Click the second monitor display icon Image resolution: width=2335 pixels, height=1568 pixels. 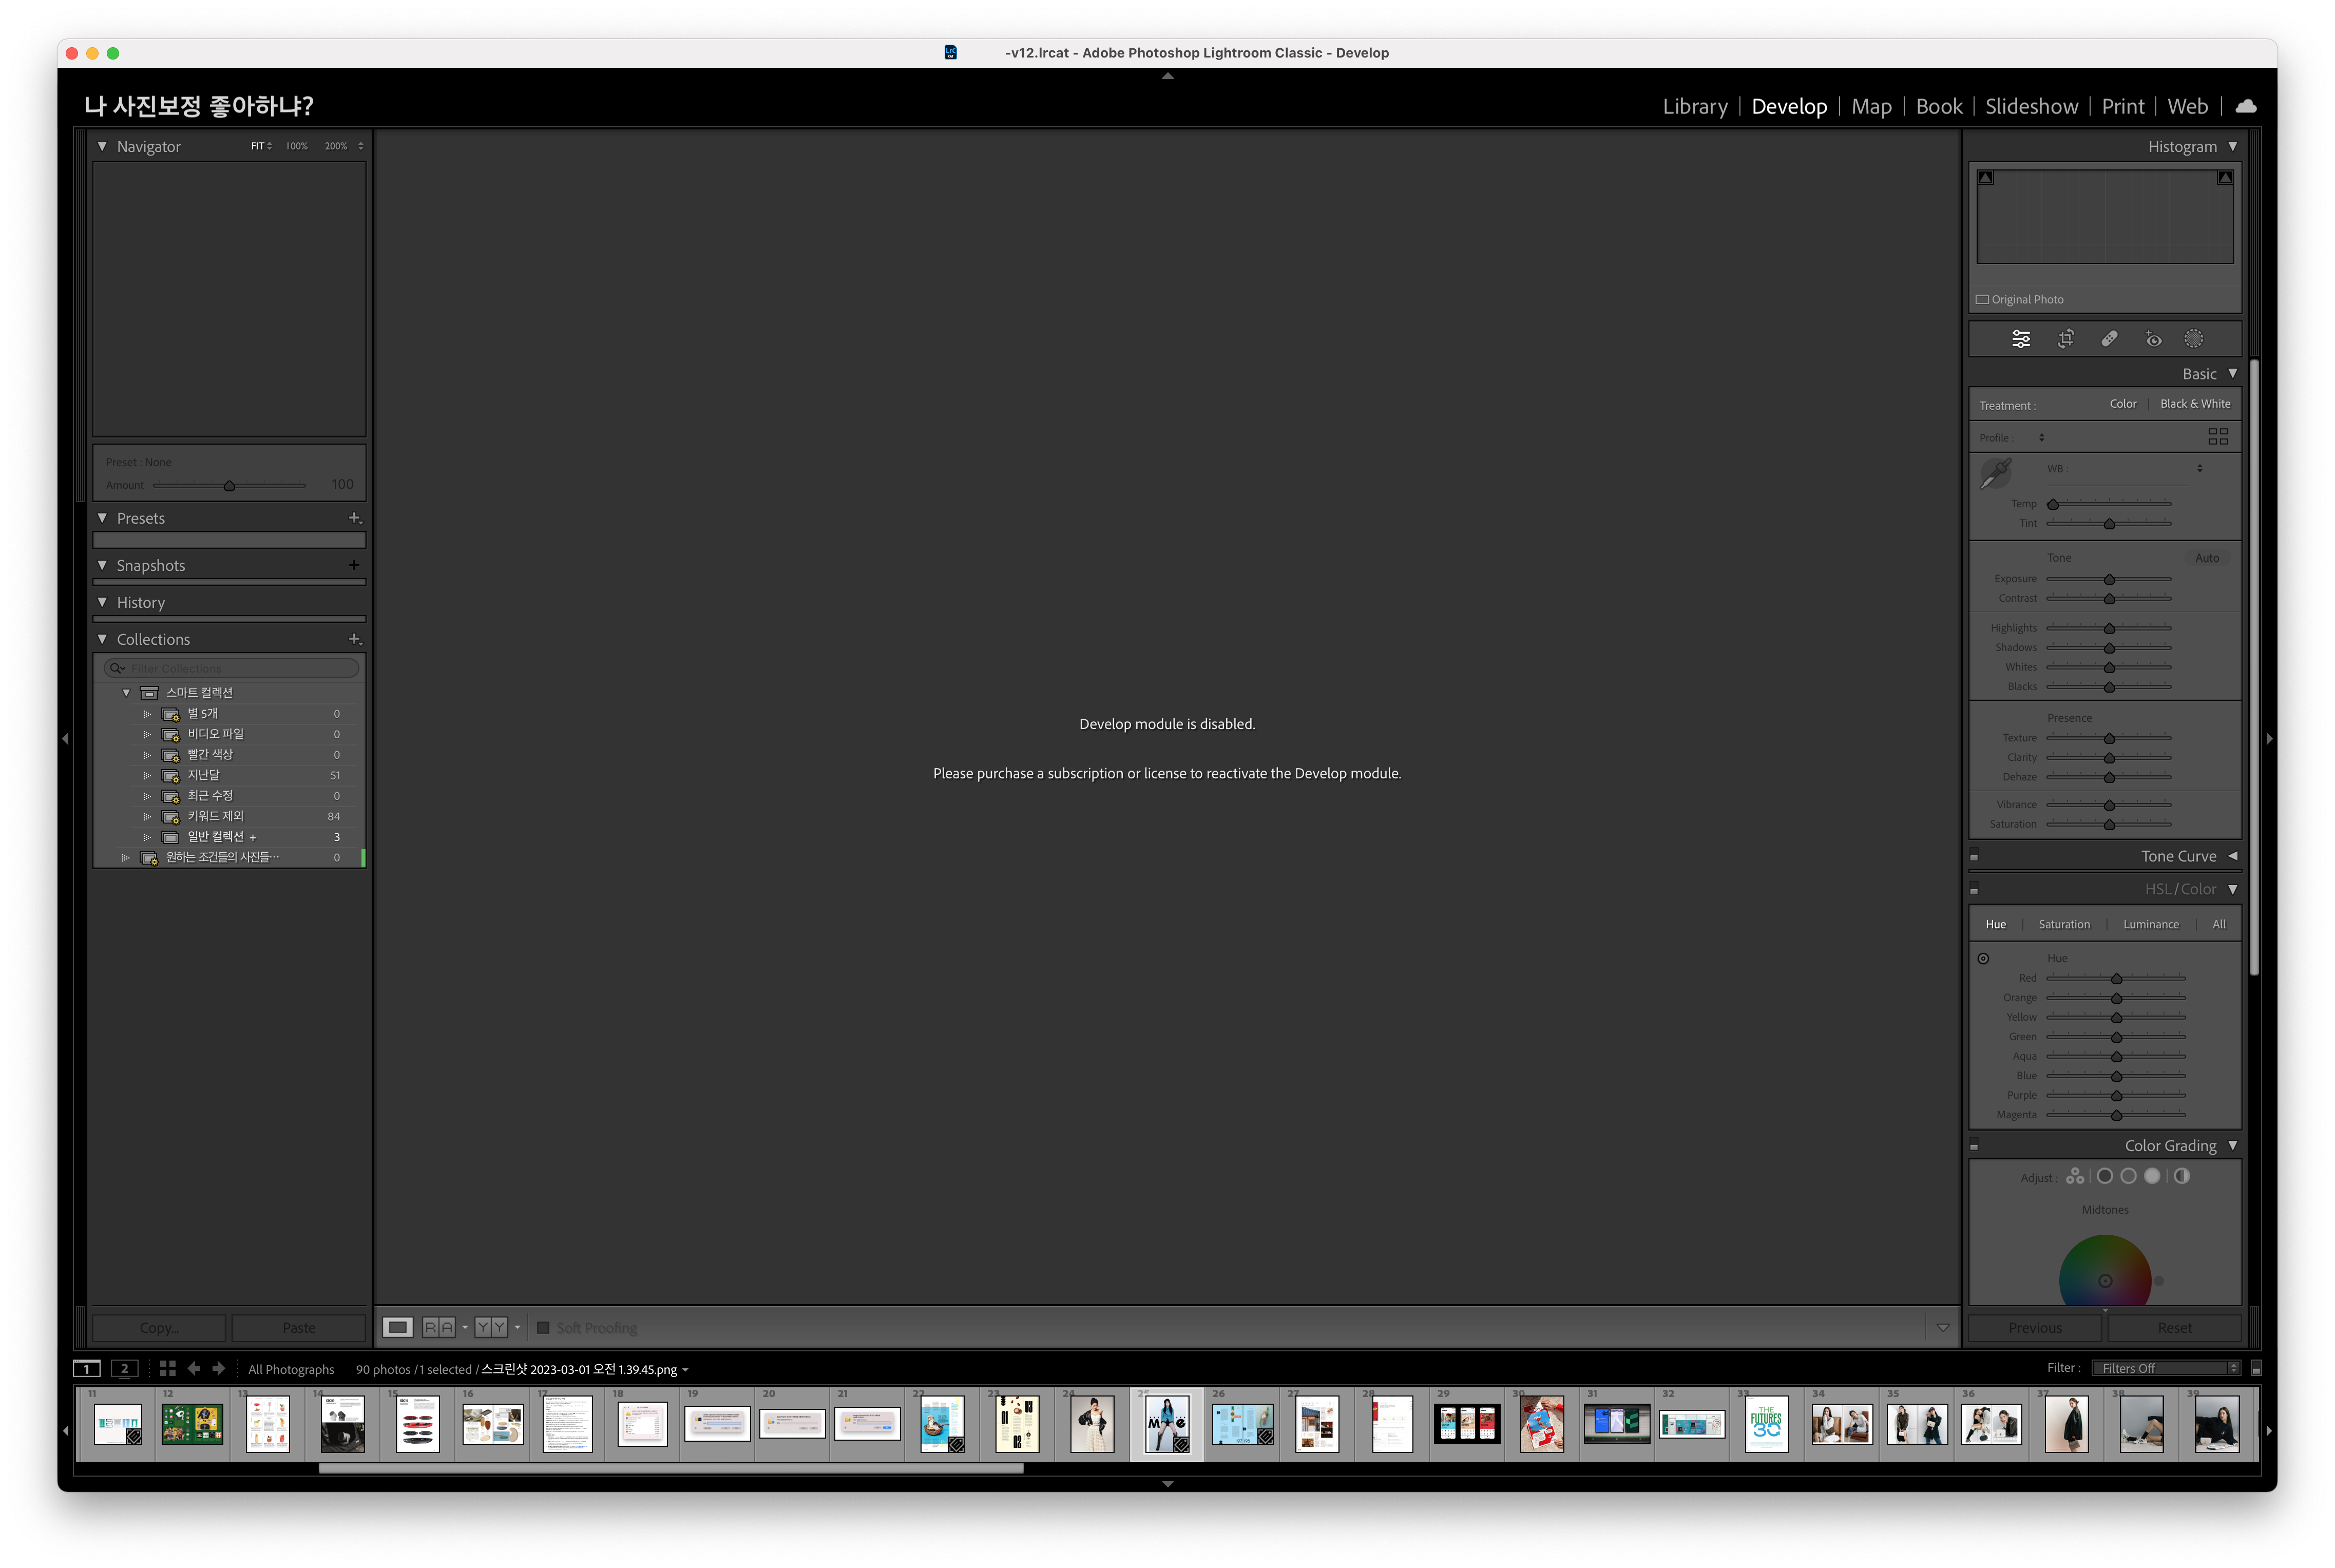124,1368
